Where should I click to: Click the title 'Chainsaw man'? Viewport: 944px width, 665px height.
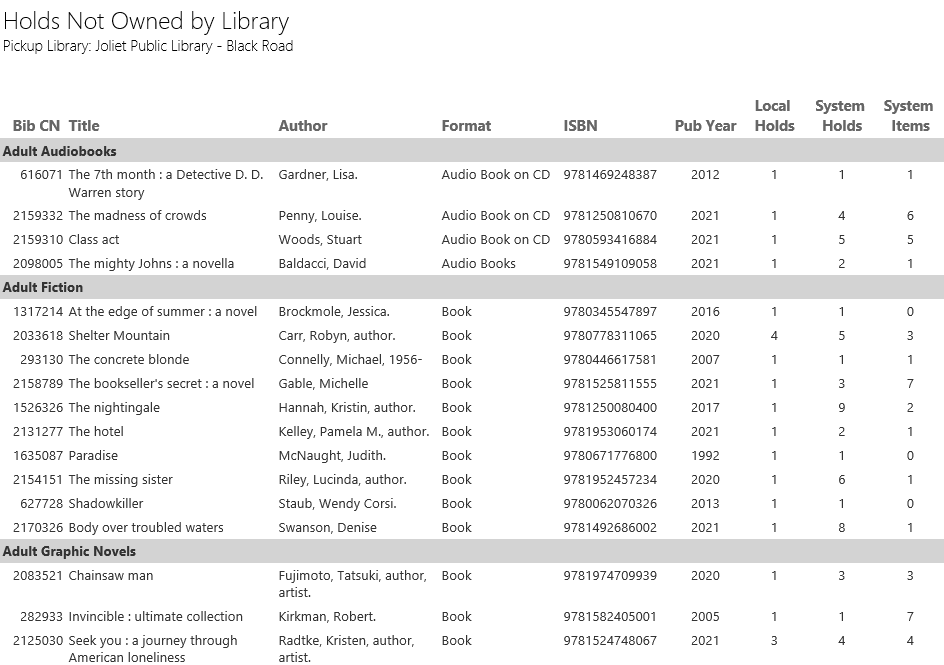[x=111, y=576]
